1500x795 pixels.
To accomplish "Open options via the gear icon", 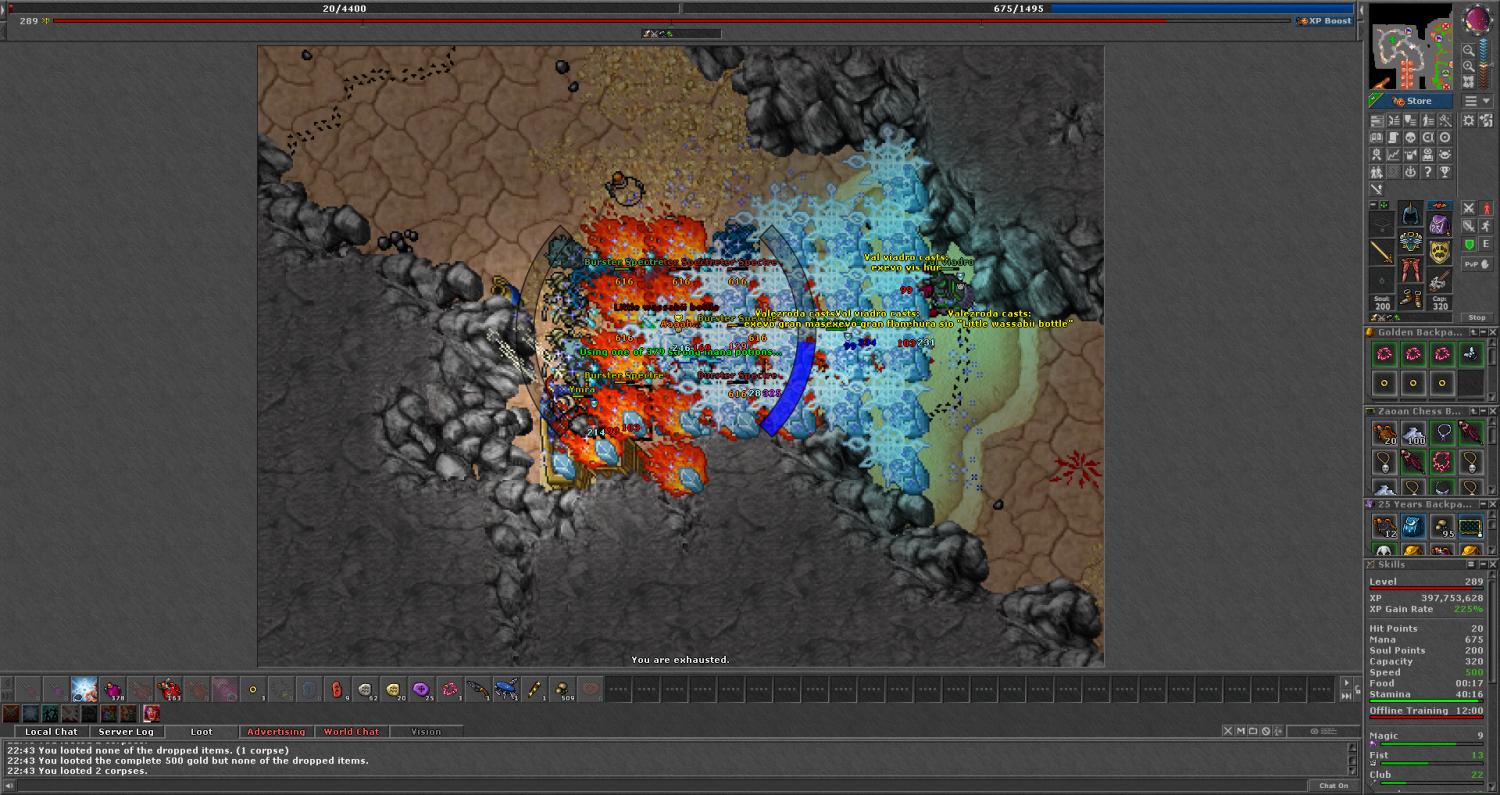I will [x=1468, y=120].
